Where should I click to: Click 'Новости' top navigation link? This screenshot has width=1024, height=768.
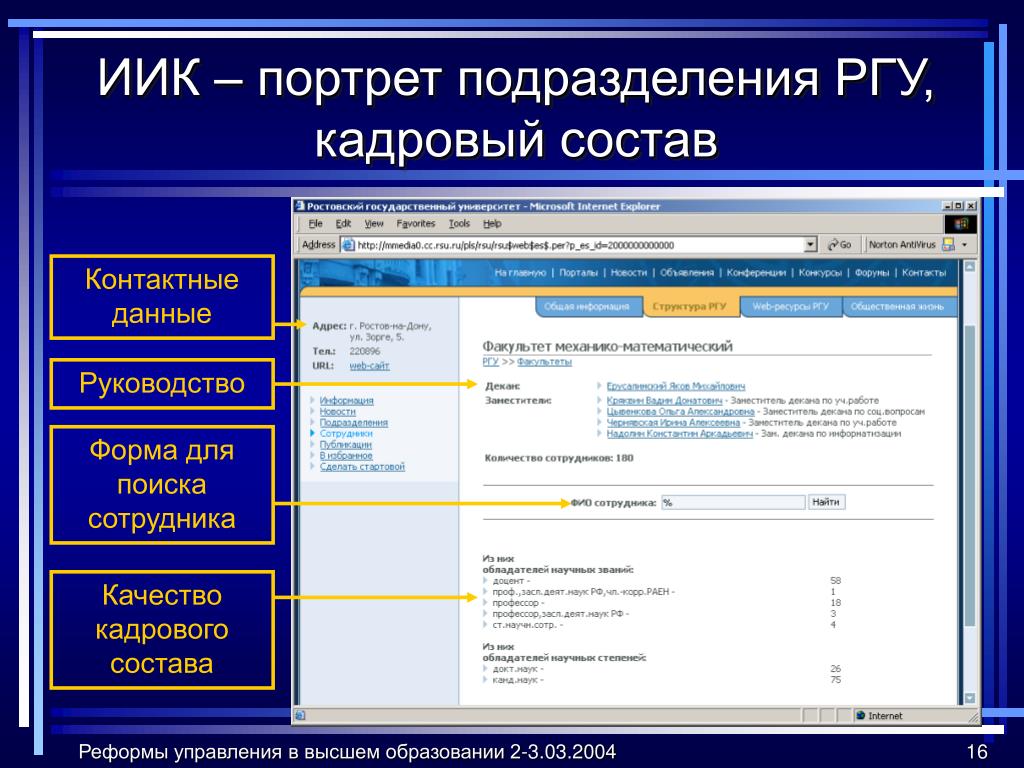(x=628, y=272)
